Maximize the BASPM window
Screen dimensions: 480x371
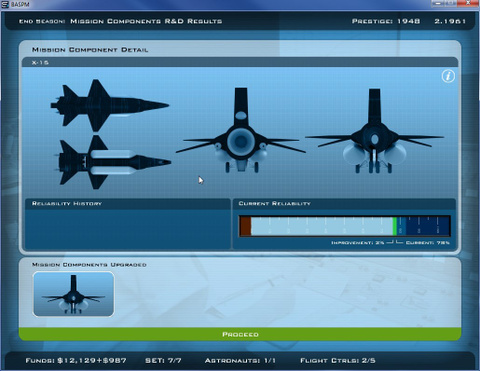451,3
